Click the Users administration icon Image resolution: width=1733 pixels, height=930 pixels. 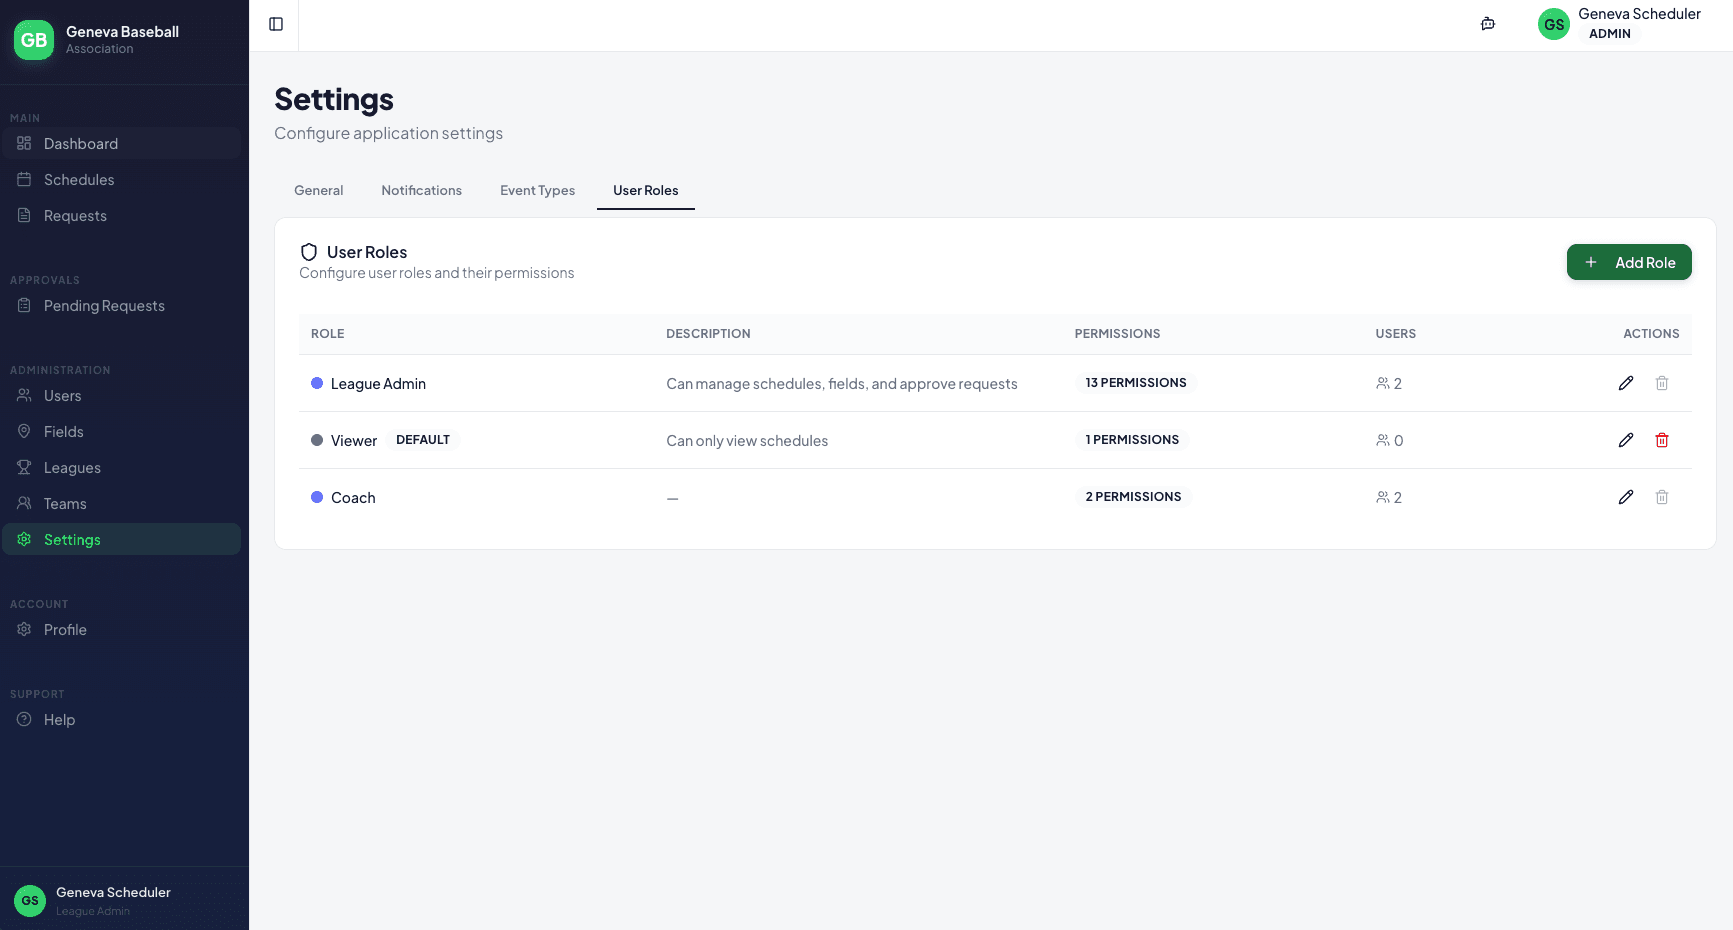tap(23, 395)
